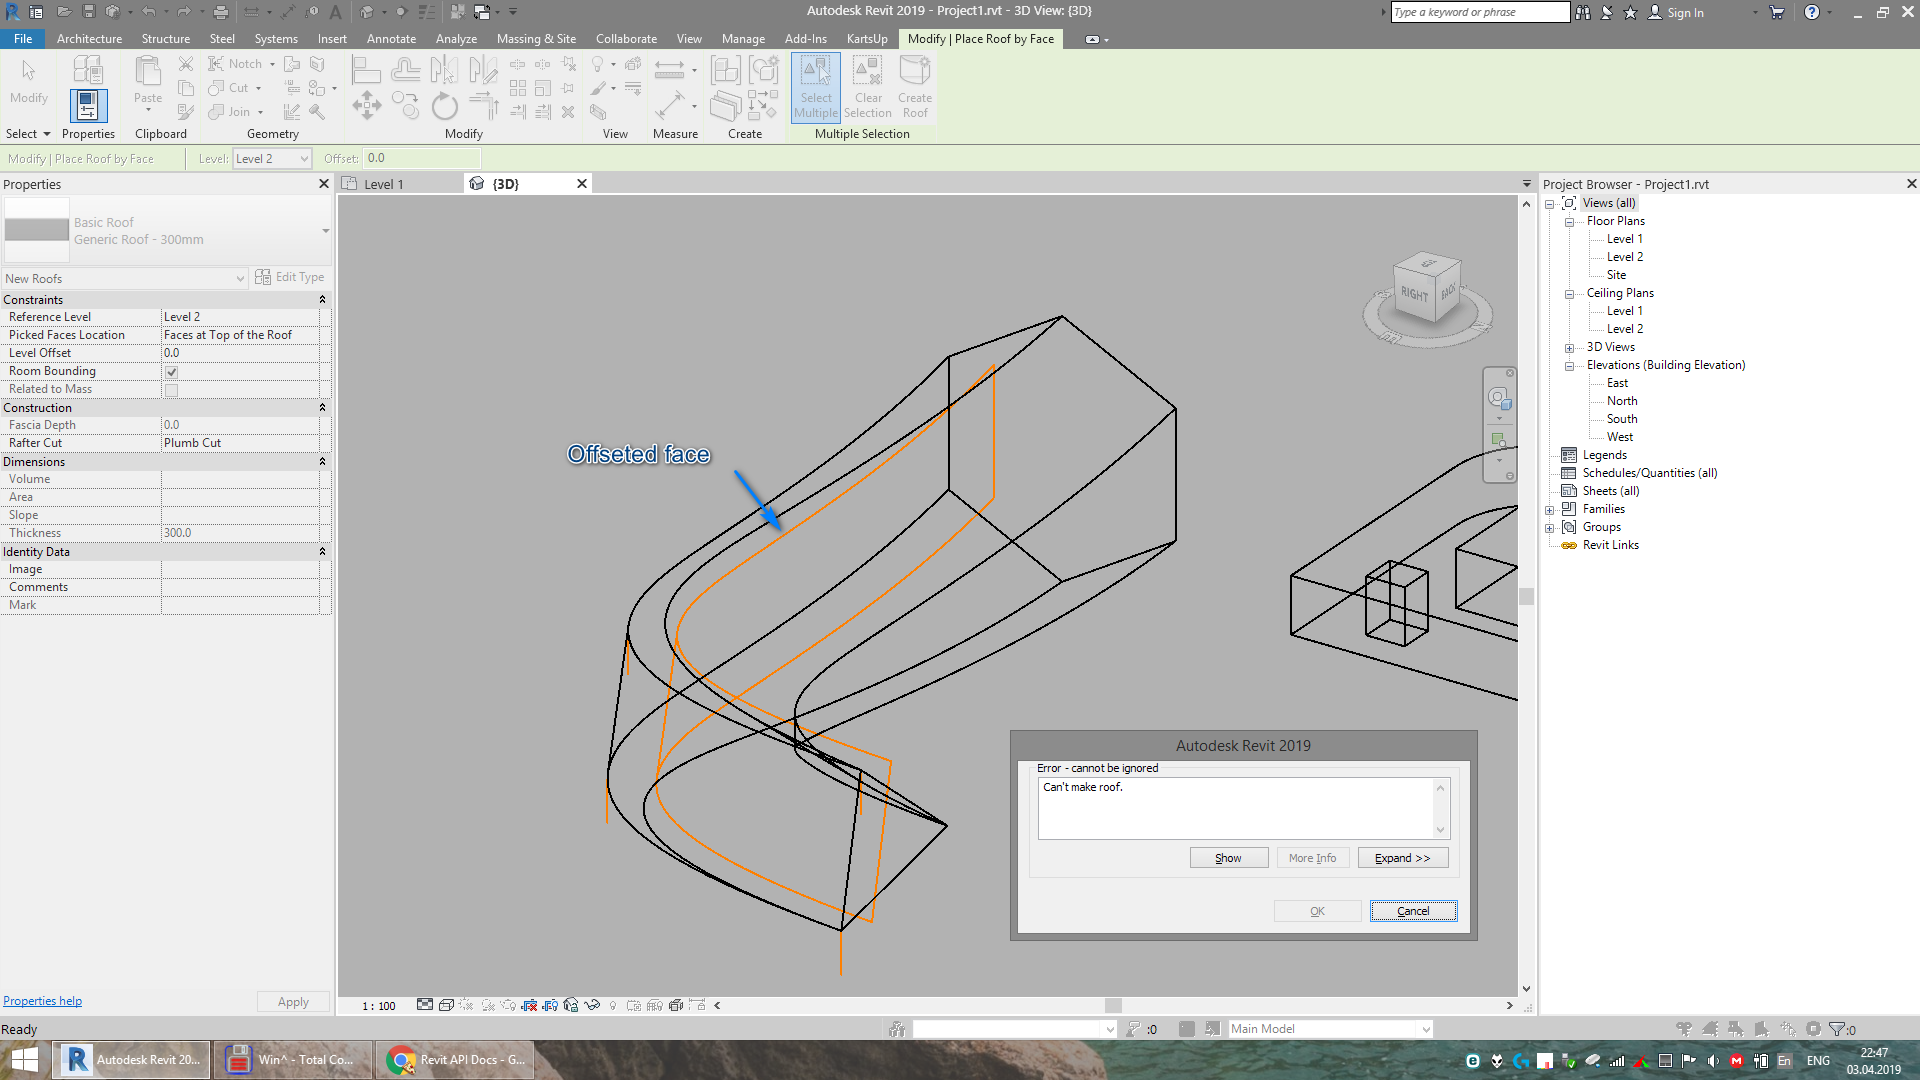
Task: Open the Windows Start button
Action: [24, 1059]
